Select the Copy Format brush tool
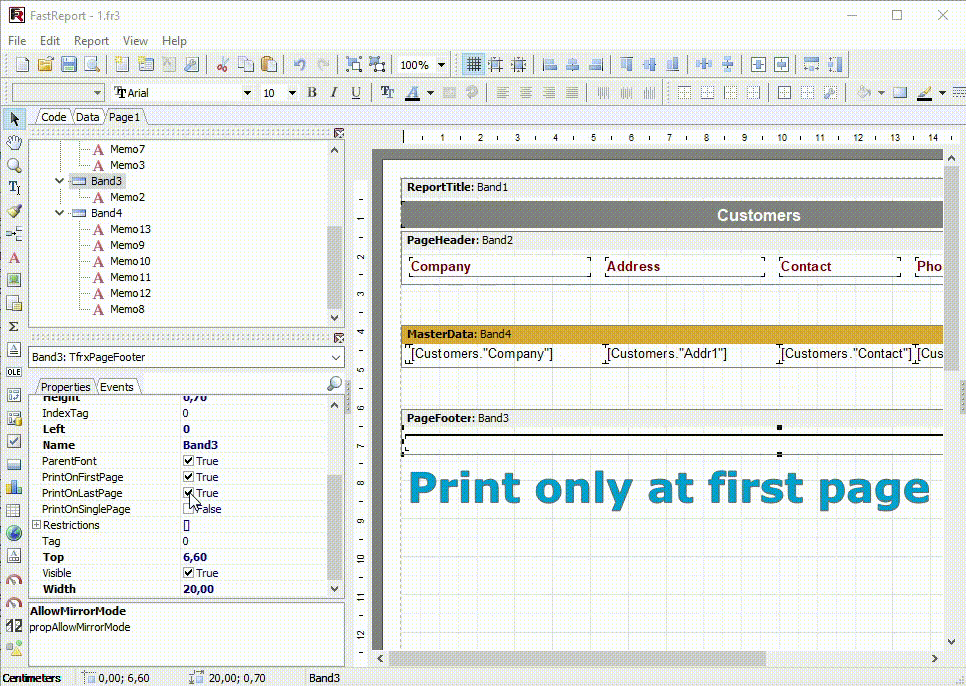This screenshot has height=686, width=966. click(x=14, y=211)
